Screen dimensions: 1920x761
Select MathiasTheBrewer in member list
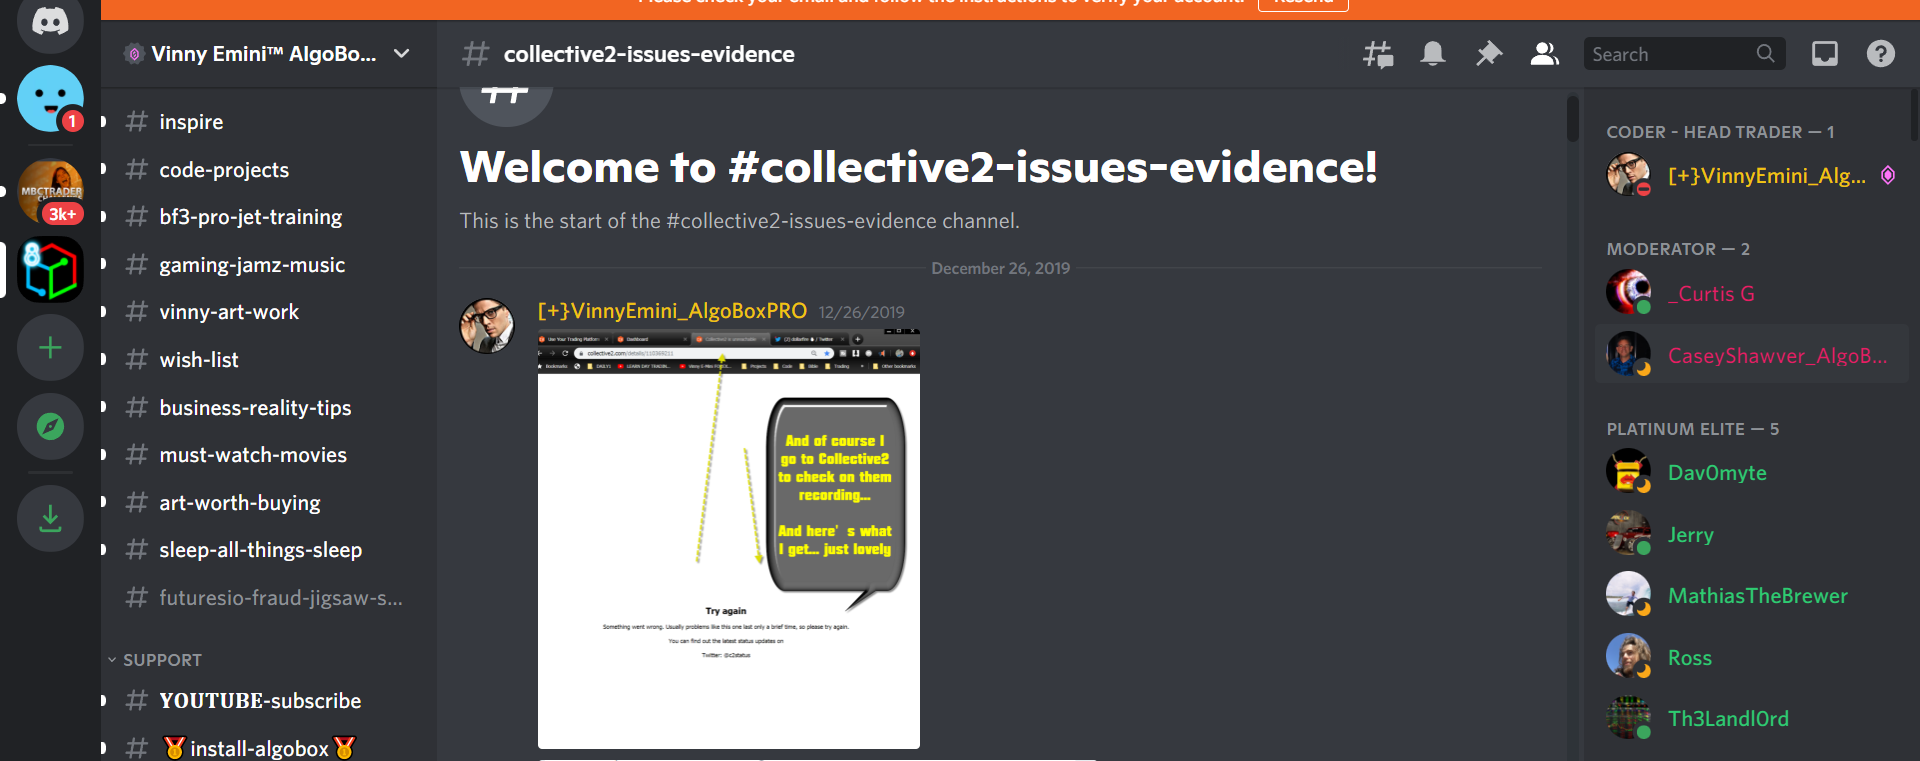pos(1752,596)
